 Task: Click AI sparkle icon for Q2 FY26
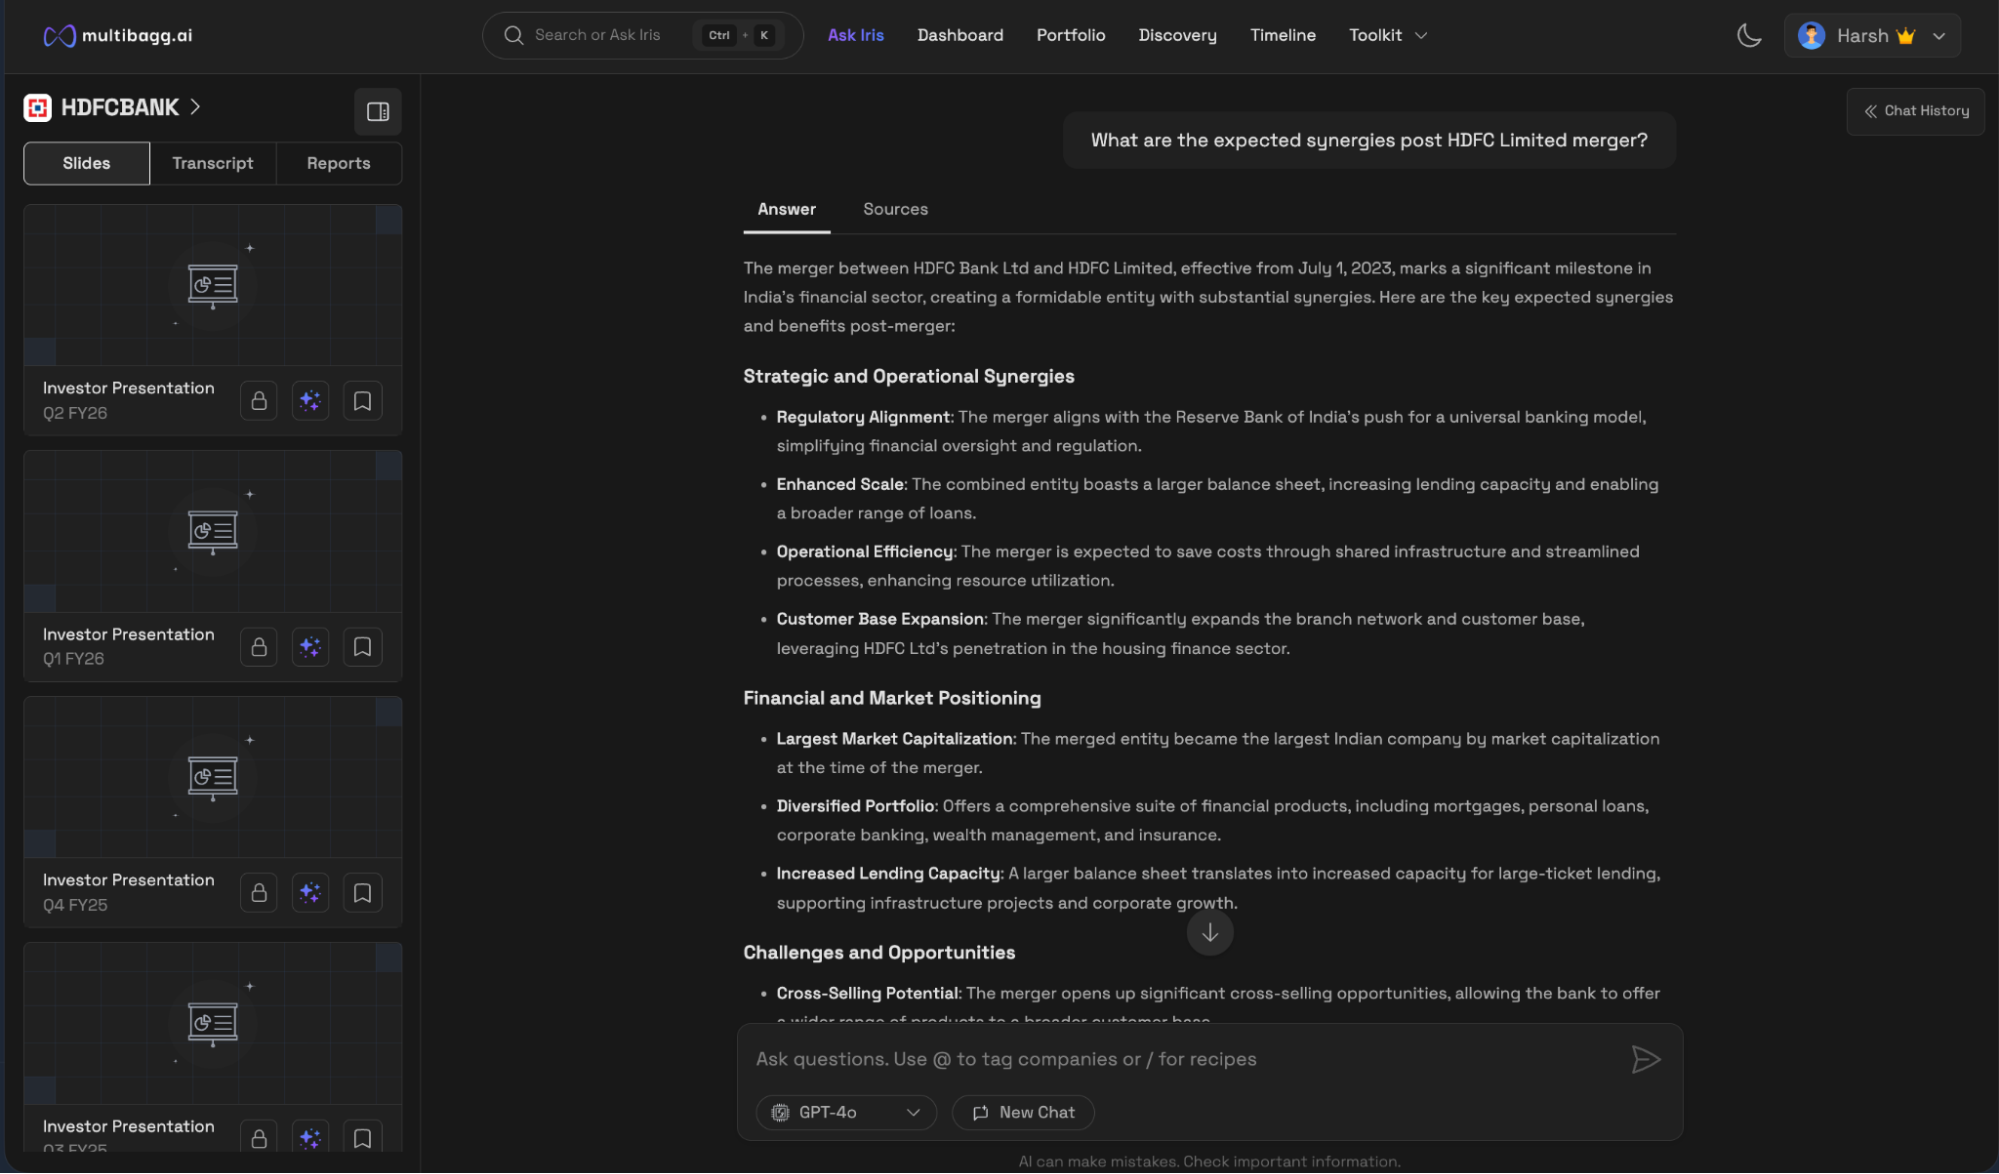(x=310, y=401)
